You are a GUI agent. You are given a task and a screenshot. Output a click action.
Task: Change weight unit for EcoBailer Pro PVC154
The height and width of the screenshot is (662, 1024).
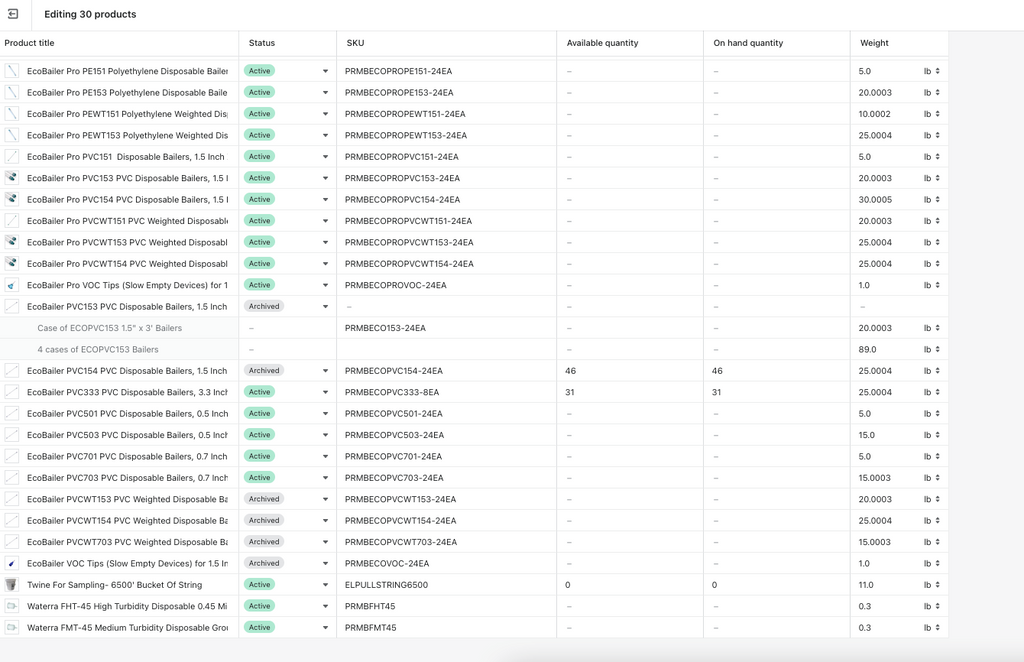pos(931,200)
